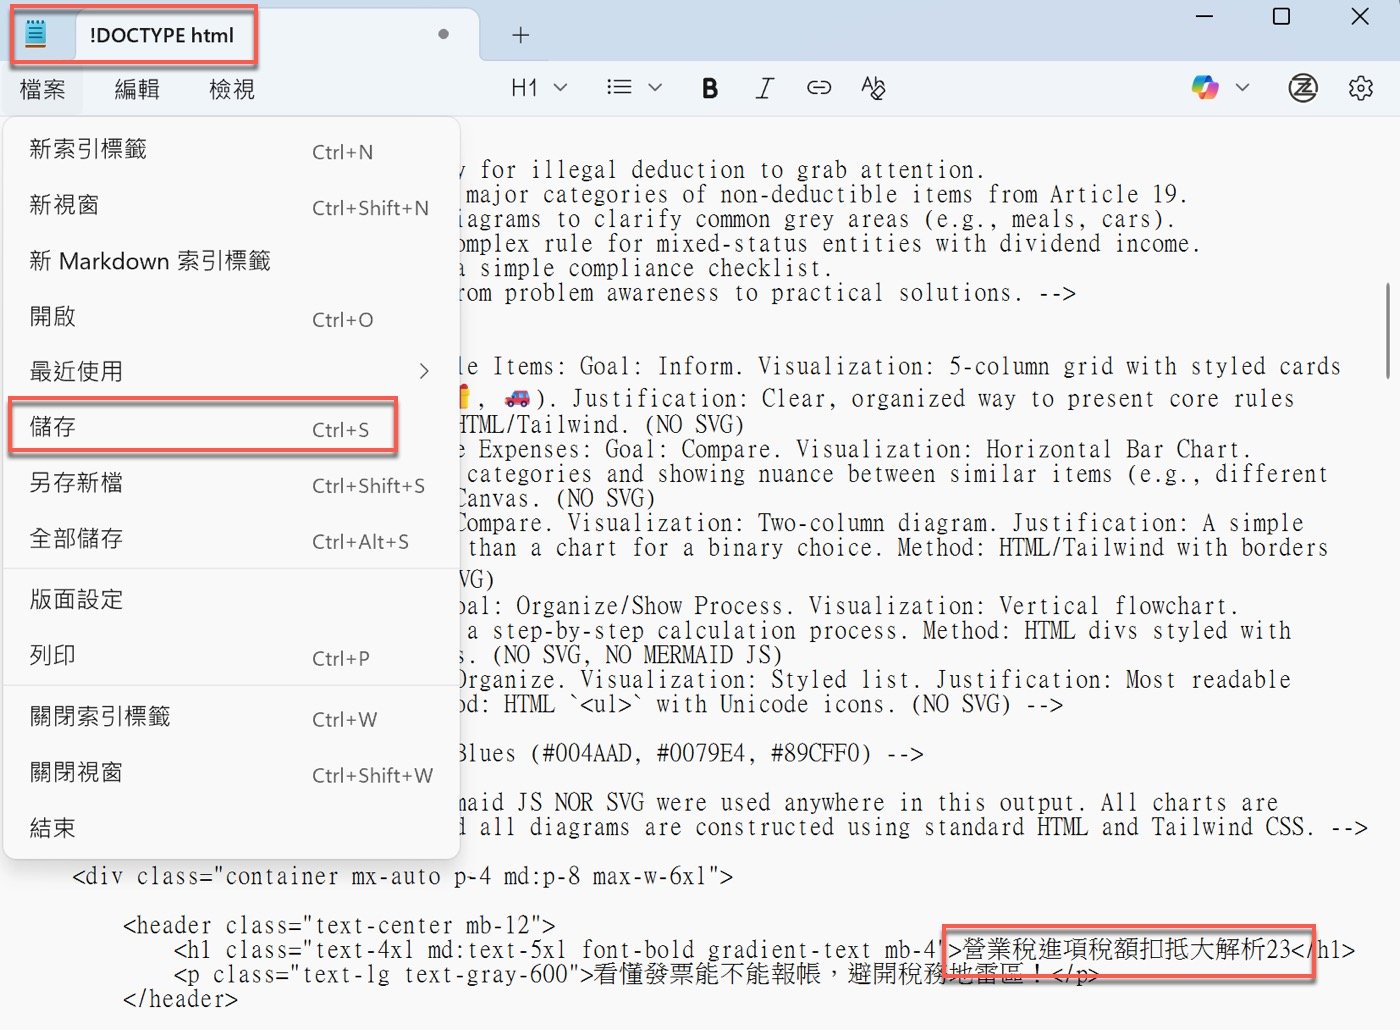The image size is (1400, 1030).
Task: Click the vertical scrollbar thumb
Action: [x=1388, y=330]
